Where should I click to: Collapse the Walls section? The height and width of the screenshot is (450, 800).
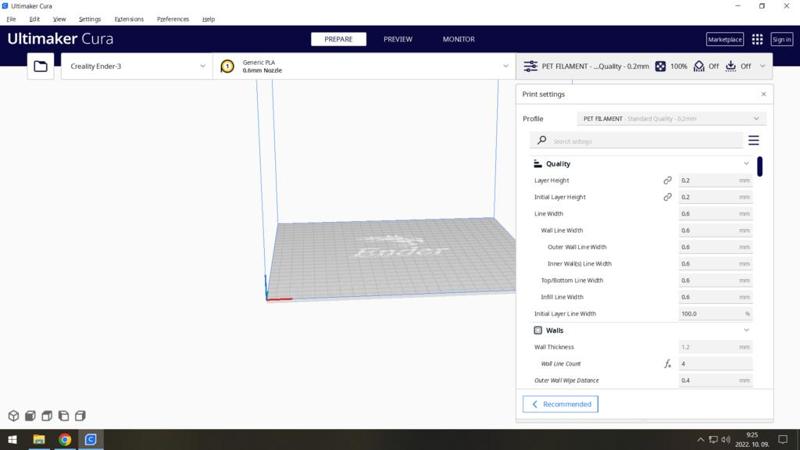tap(746, 331)
